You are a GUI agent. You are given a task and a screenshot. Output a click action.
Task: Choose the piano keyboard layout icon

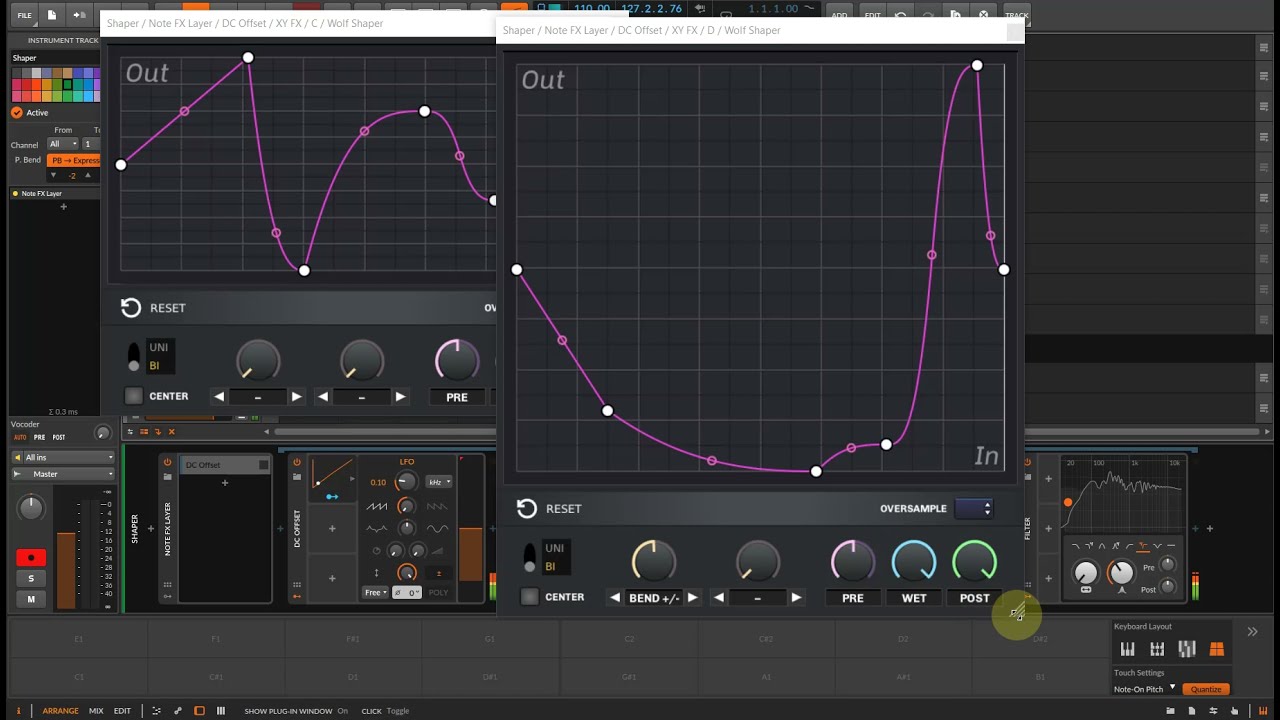[1127, 649]
